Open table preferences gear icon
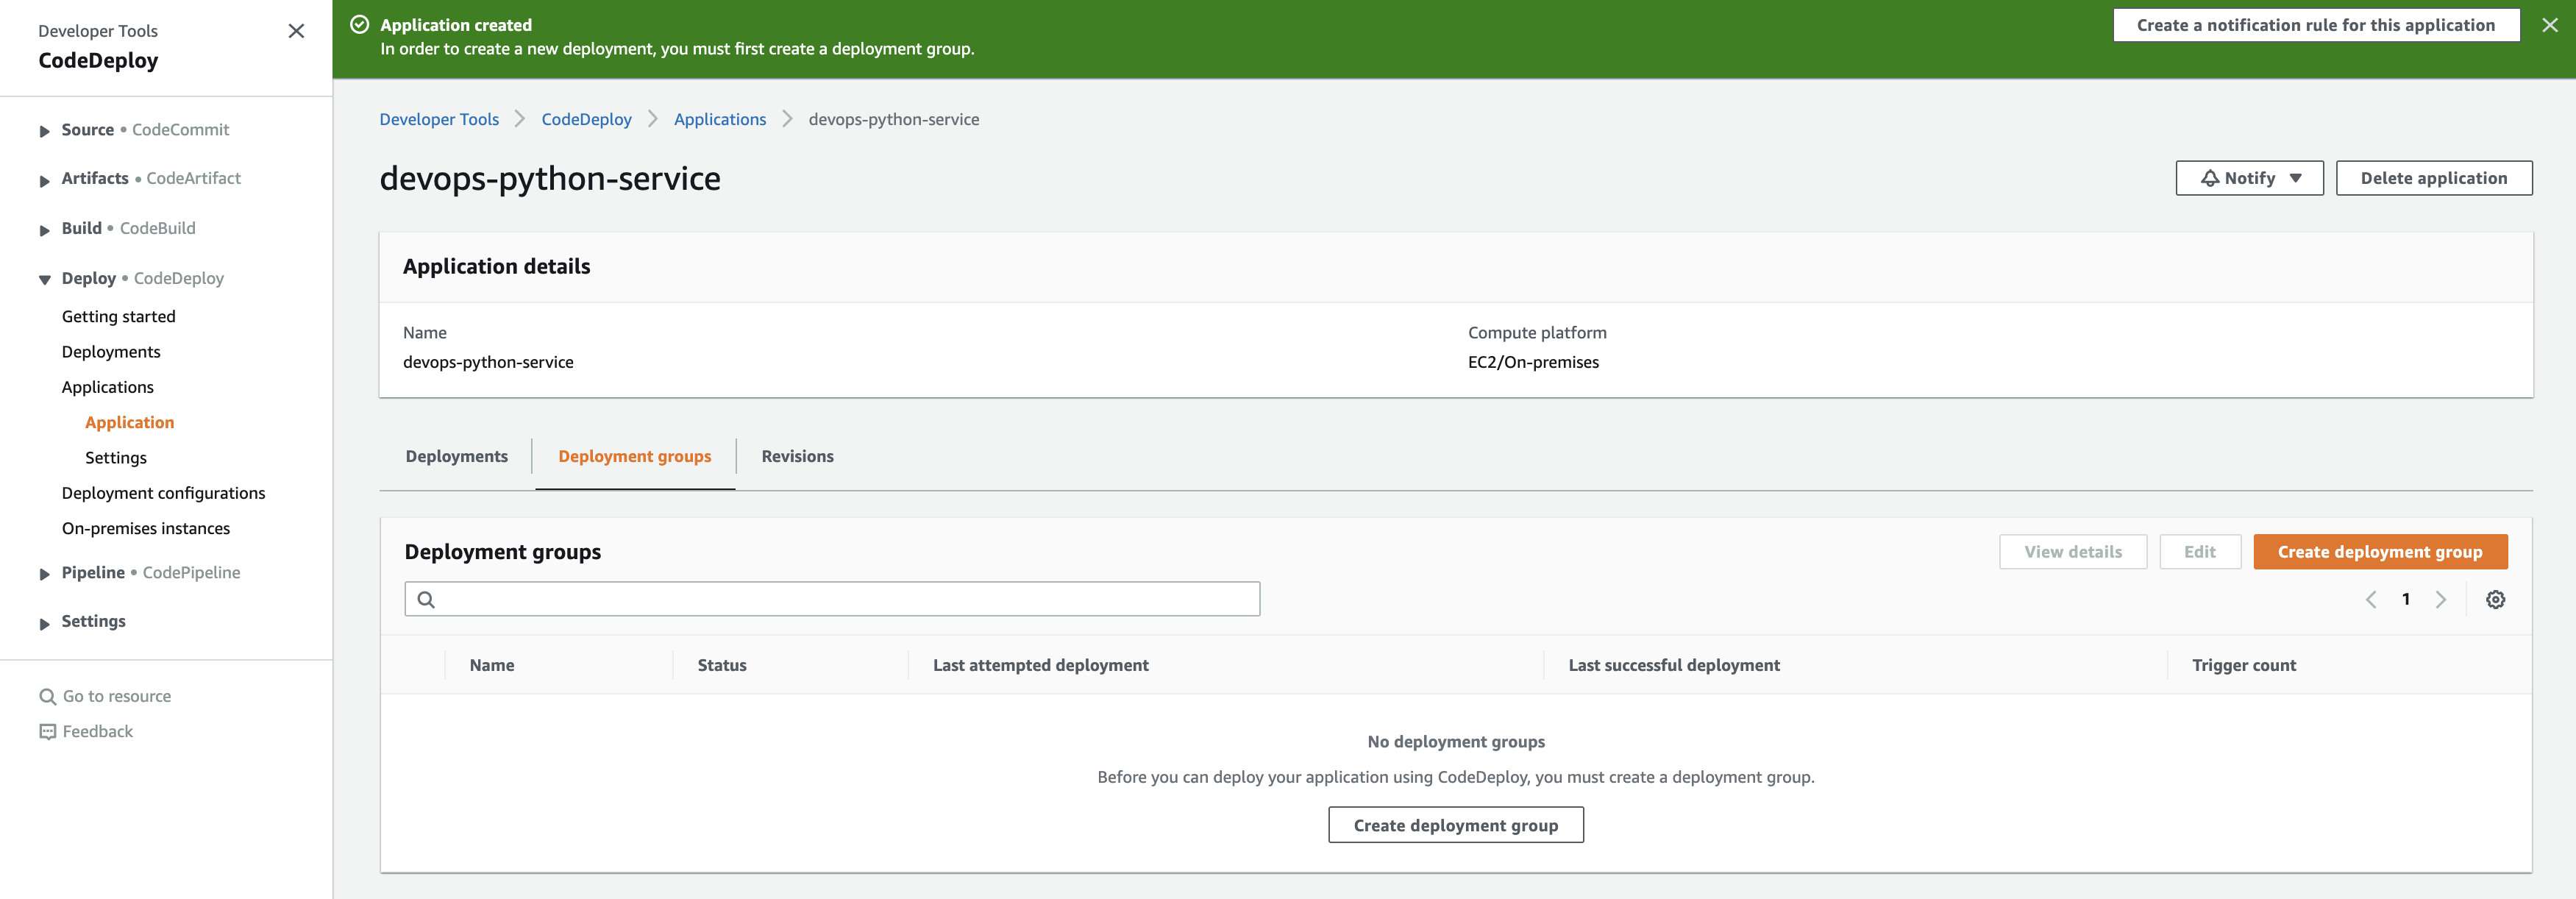2576x899 pixels. 2495,600
